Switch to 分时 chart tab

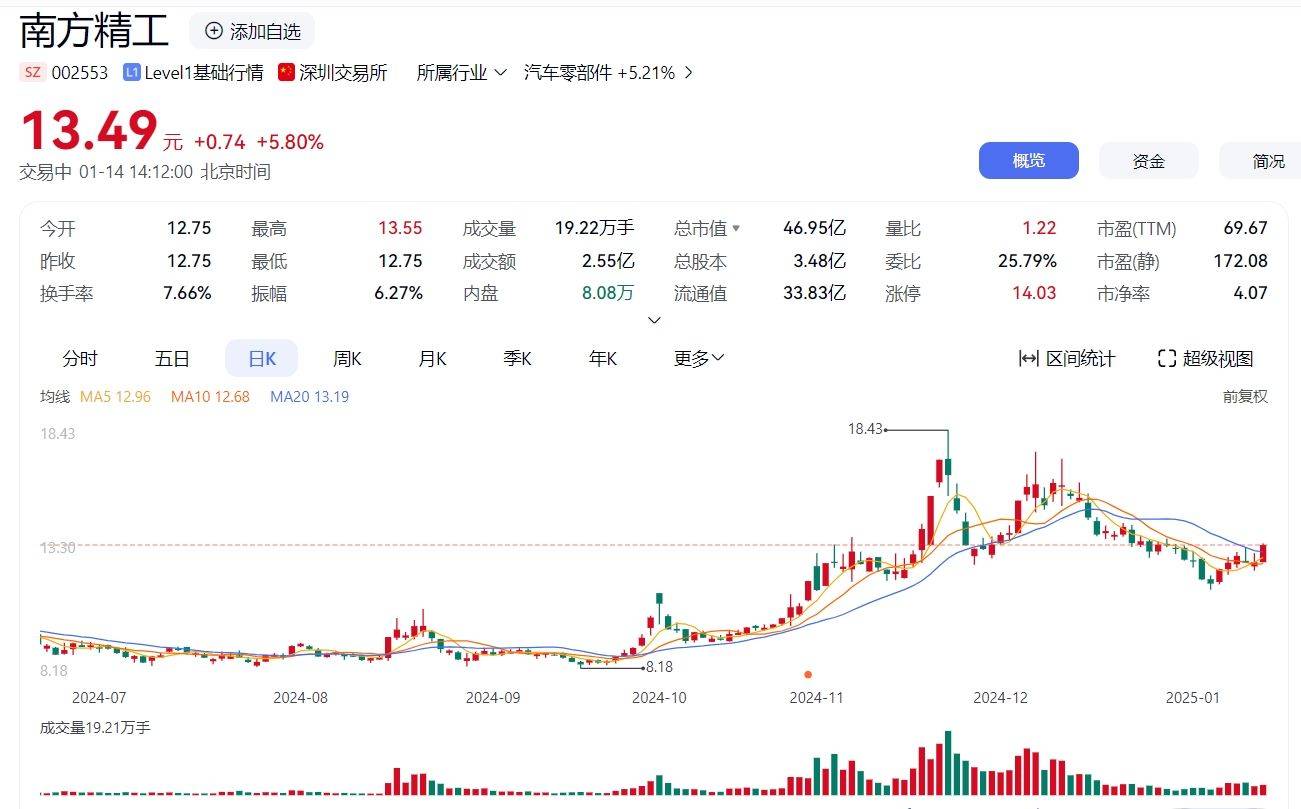click(x=80, y=359)
